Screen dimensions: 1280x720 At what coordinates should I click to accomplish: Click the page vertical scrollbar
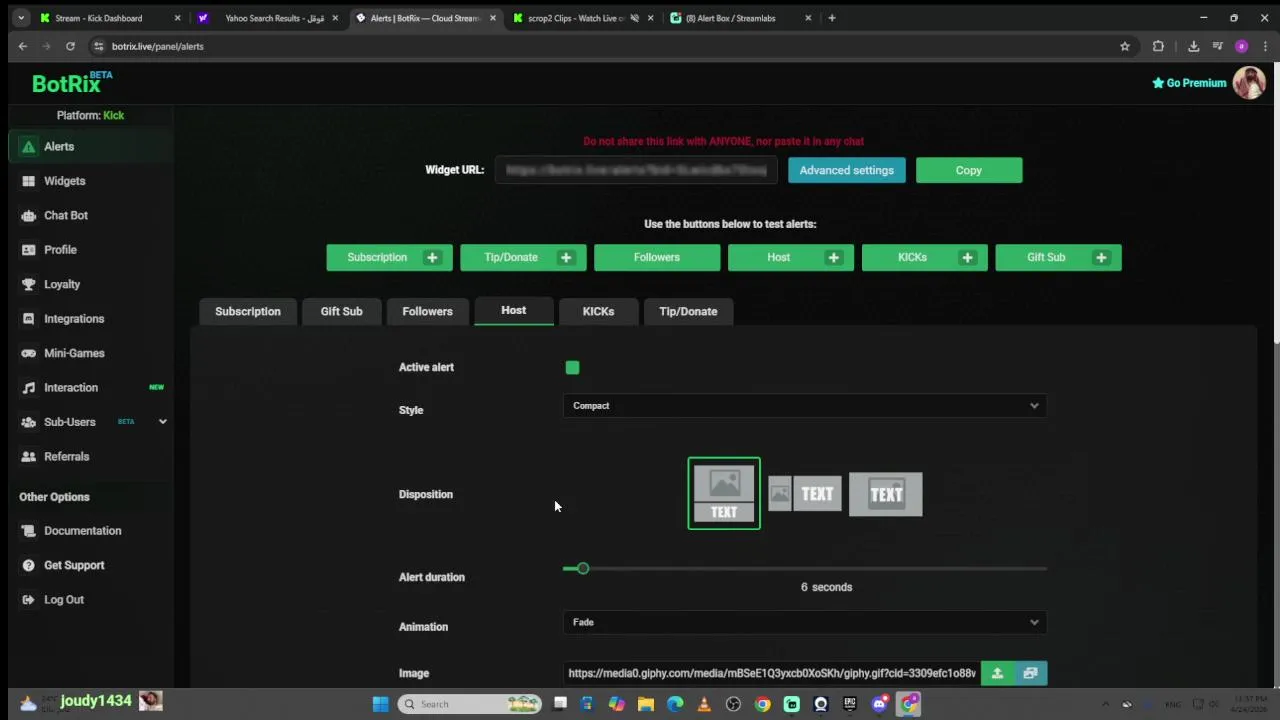(1275, 205)
